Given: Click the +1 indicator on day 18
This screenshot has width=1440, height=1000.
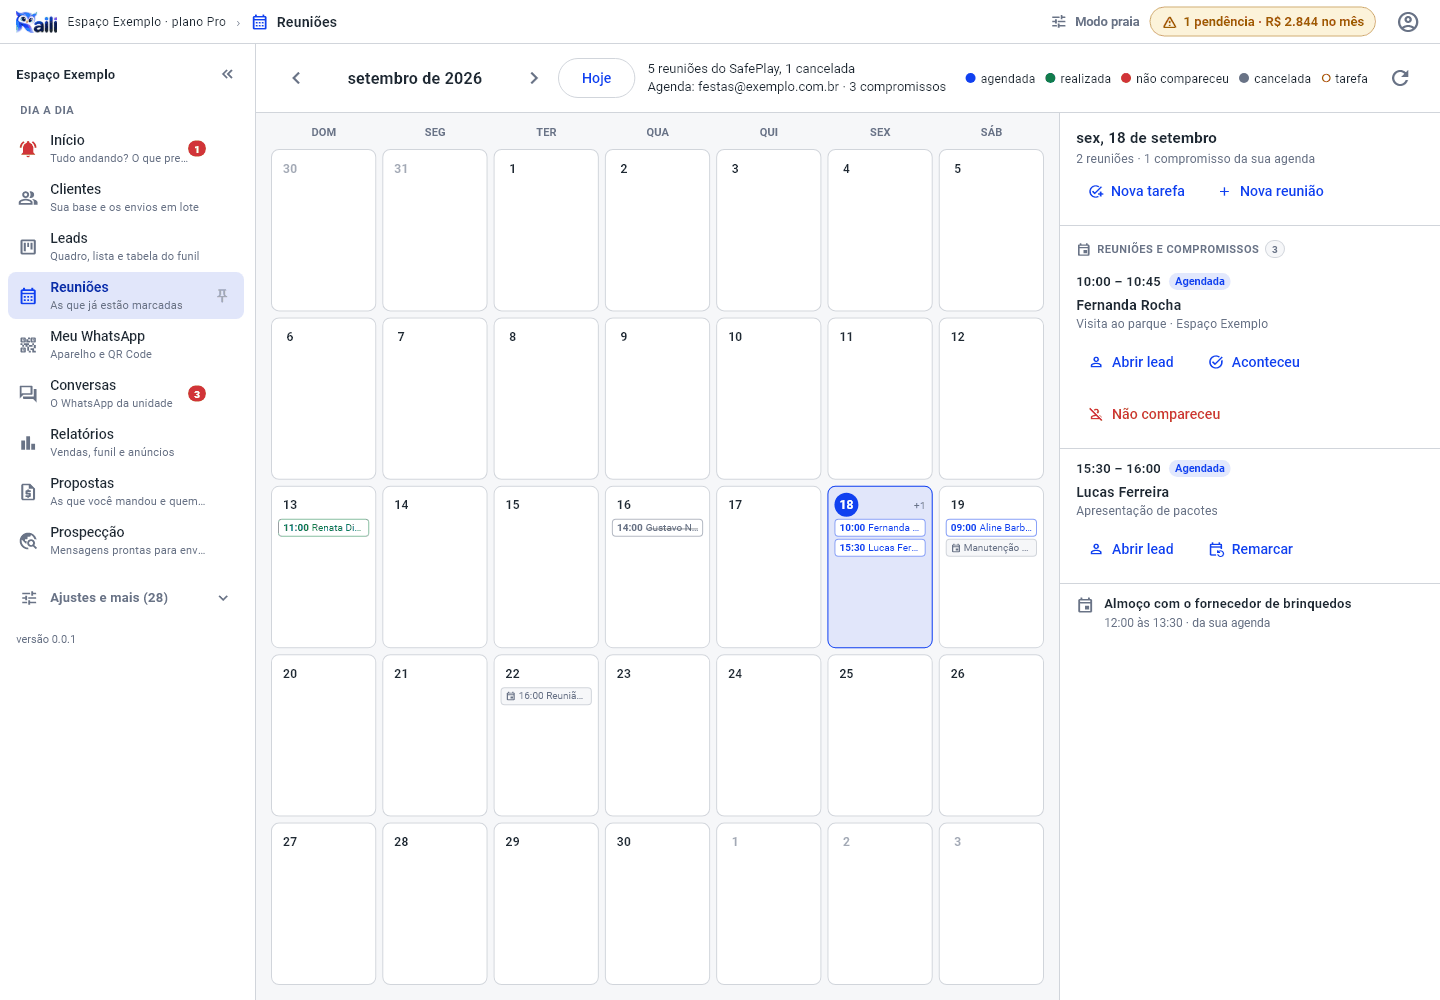Looking at the screenshot, I should coord(919,506).
